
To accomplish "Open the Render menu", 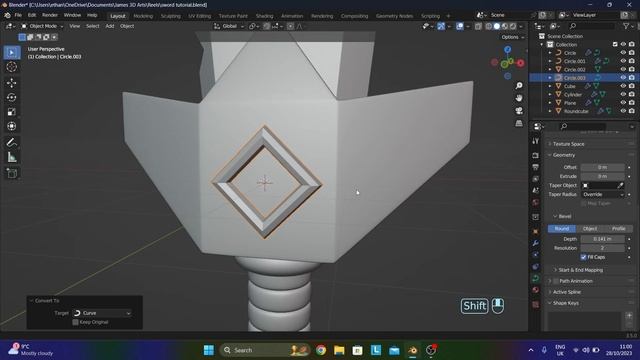I will coord(50,15).
